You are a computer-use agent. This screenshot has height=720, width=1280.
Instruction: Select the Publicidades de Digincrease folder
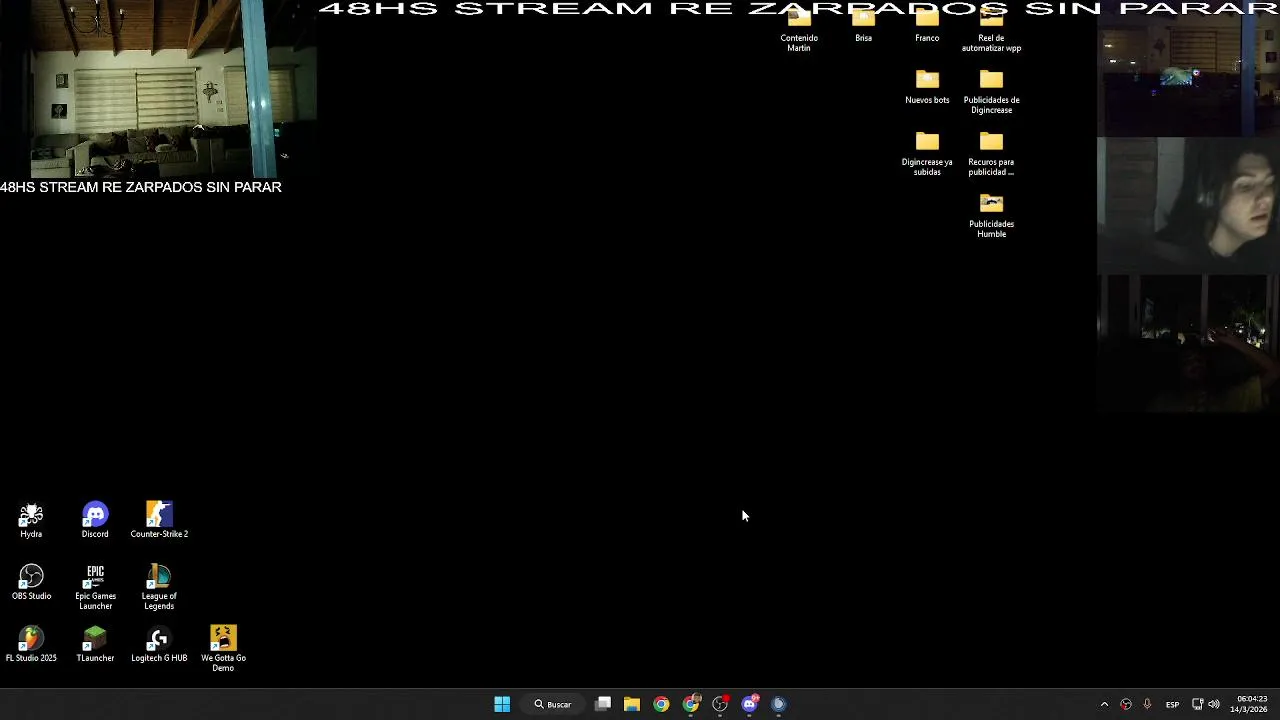click(x=991, y=93)
